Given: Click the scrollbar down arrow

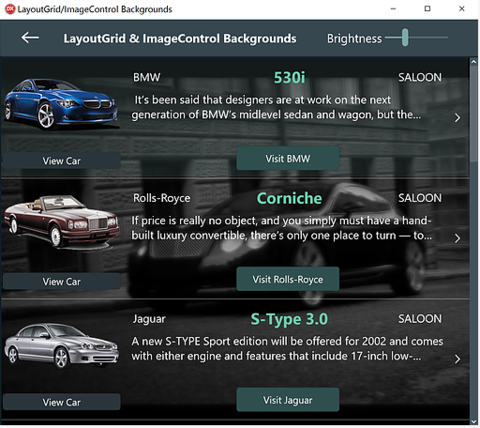Looking at the screenshot, I should [x=473, y=422].
